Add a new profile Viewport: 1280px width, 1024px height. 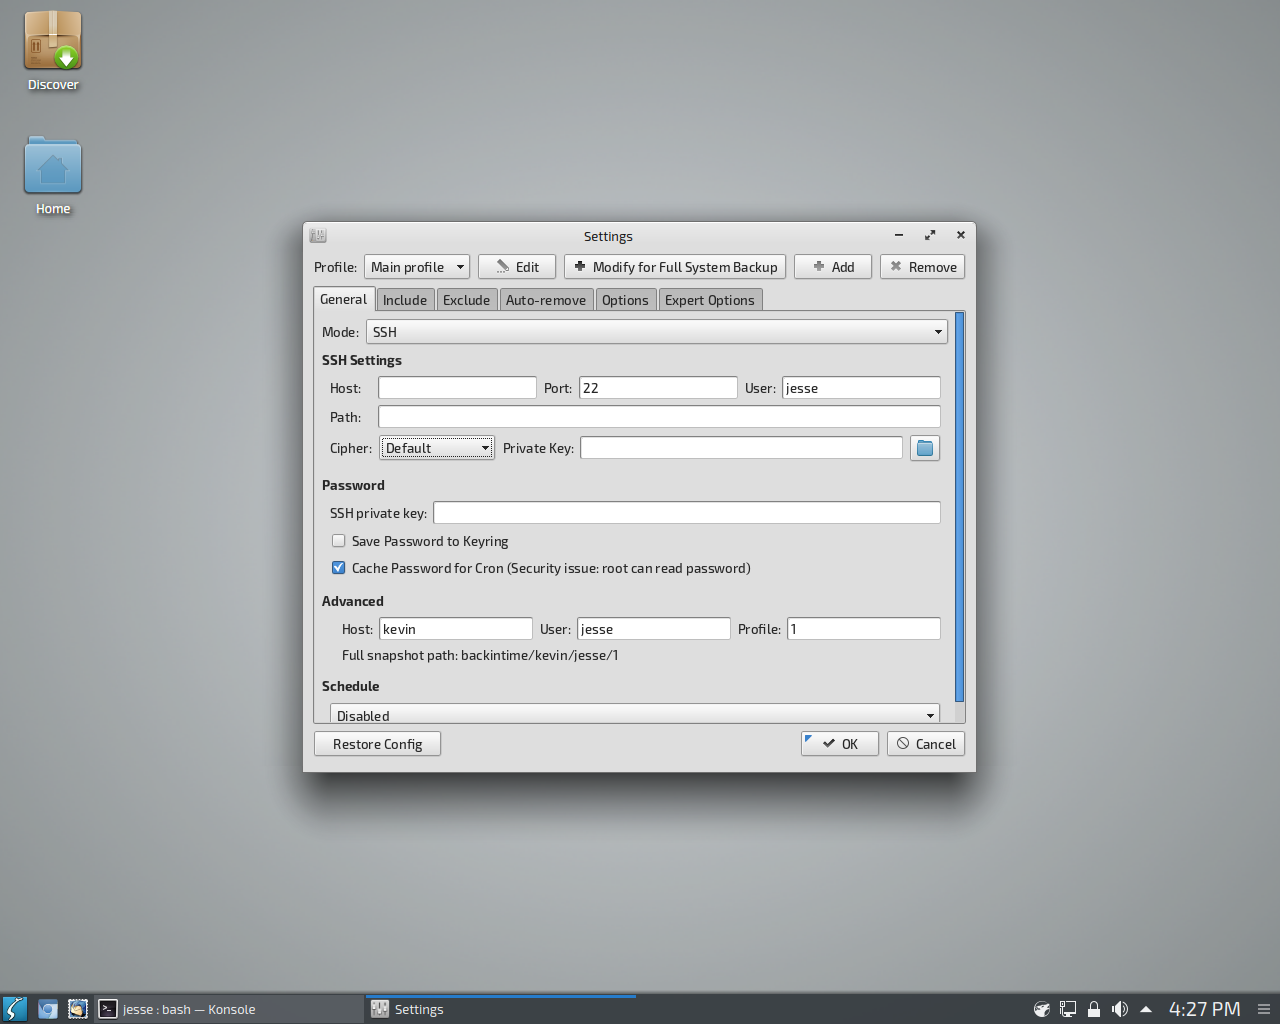click(833, 267)
